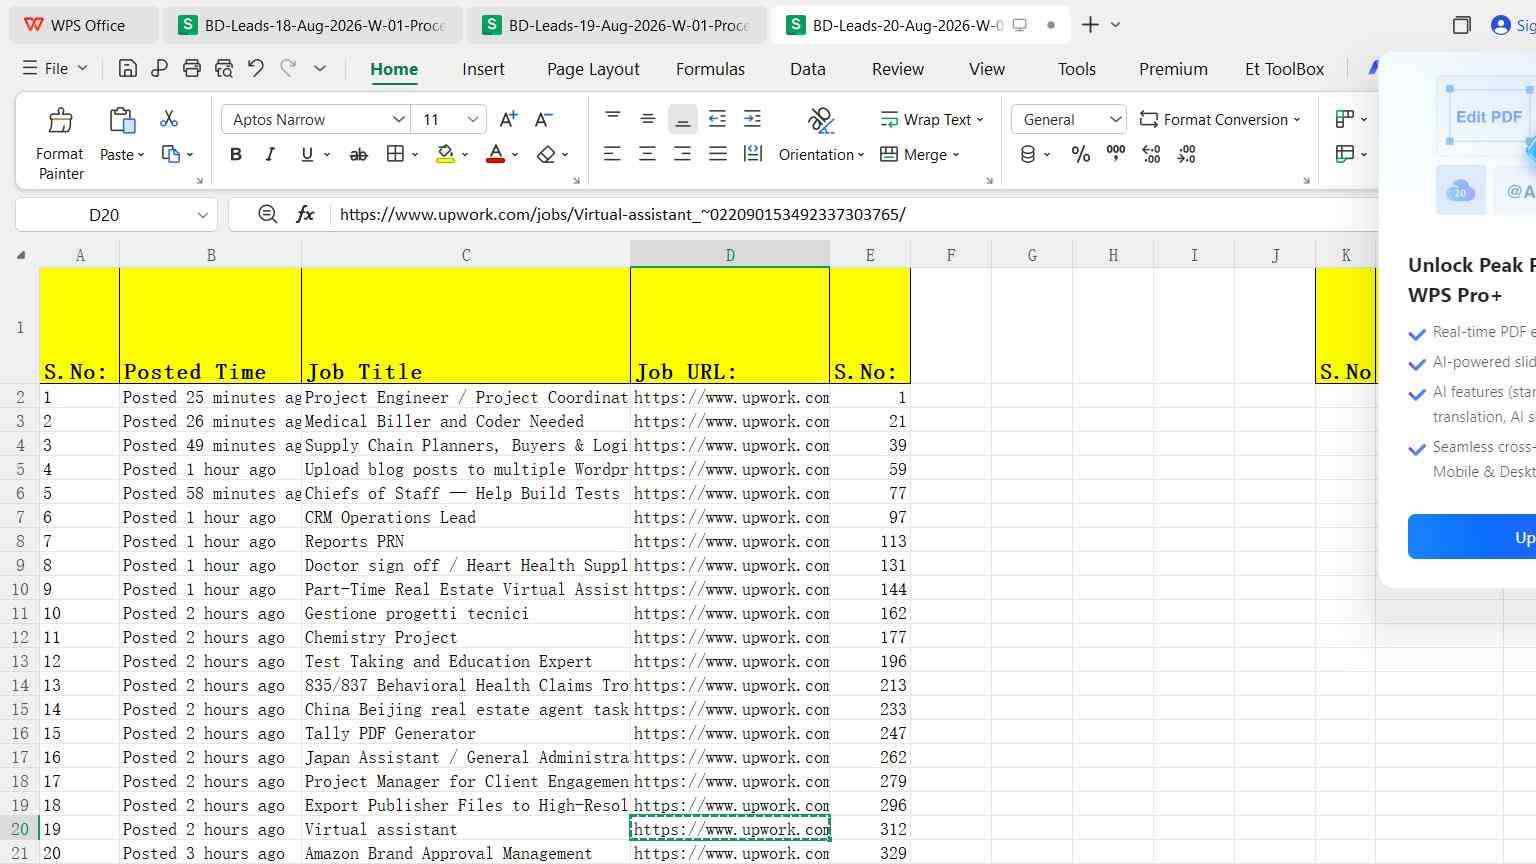Switch to the Formulas ribbon tab
This screenshot has height=864, width=1536.
(x=710, y=69)
